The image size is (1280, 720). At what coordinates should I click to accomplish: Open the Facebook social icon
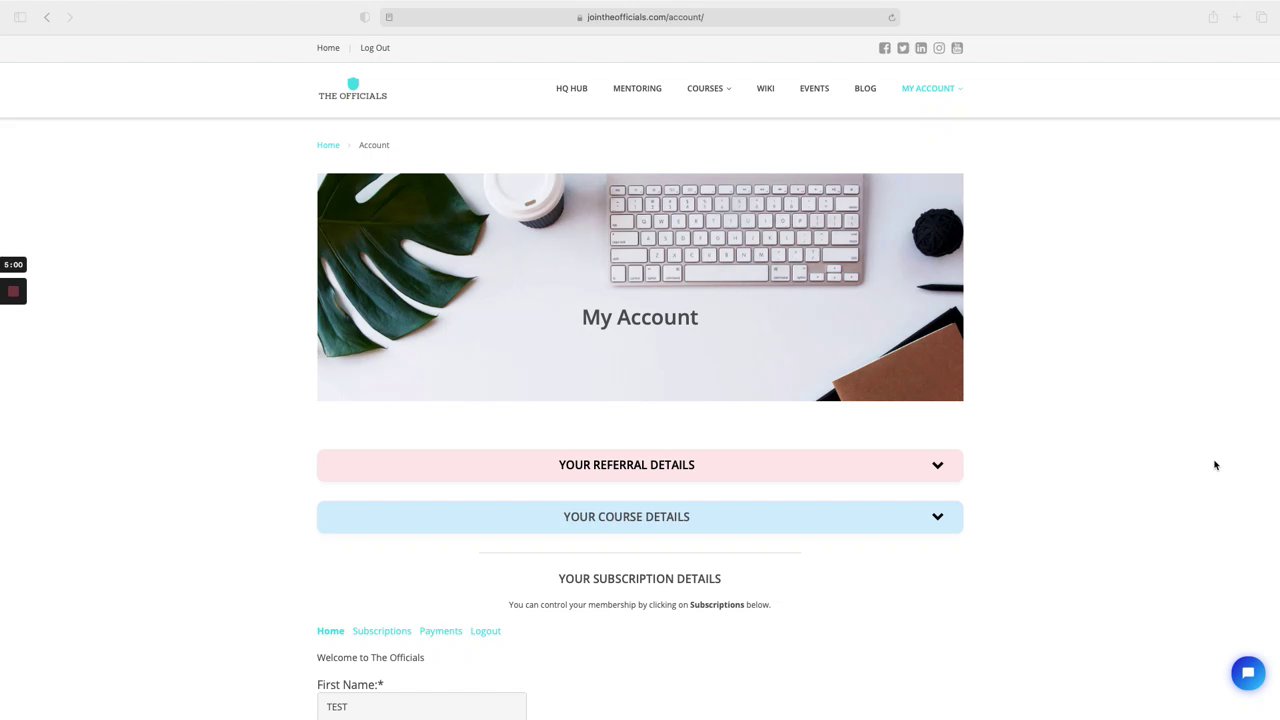pyautogui.click(x=885, y=48)
